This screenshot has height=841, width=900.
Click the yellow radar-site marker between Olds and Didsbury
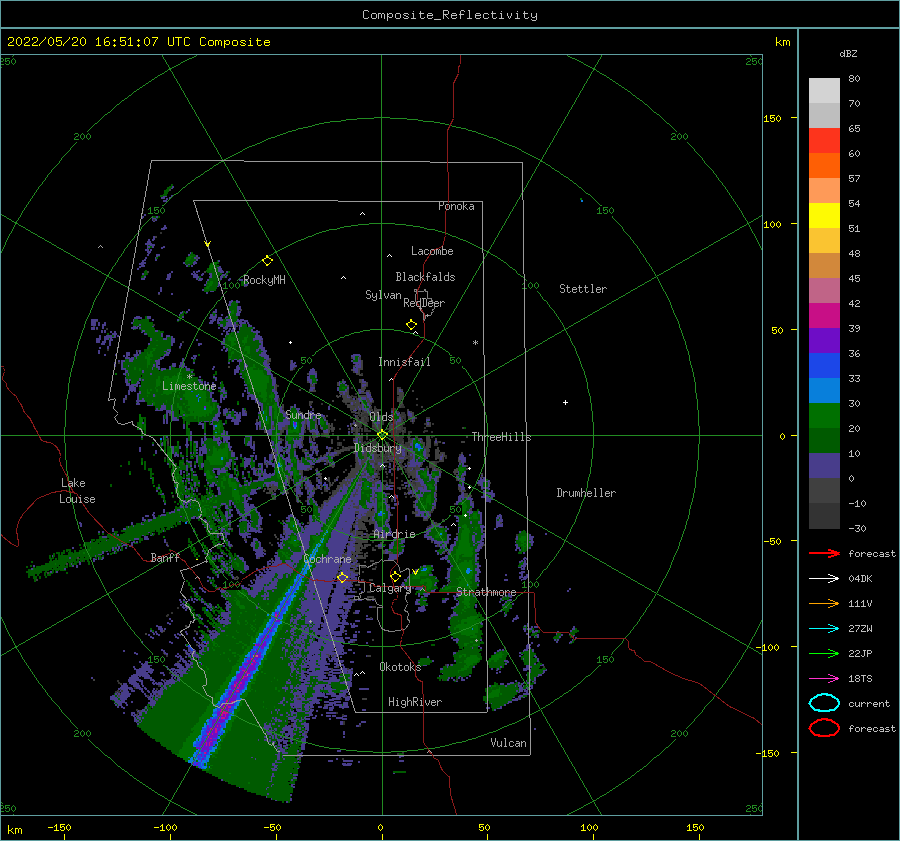pyautogui.click(x=382, y=435)
